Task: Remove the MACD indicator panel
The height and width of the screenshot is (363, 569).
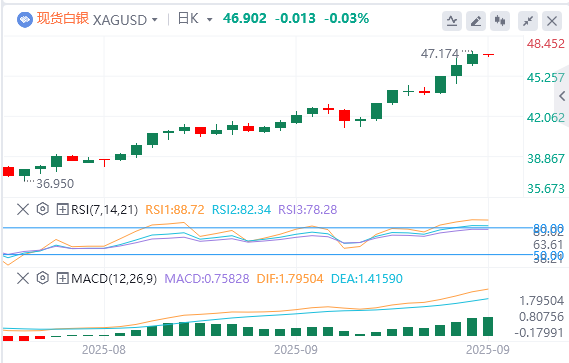Action: (23, 278)
